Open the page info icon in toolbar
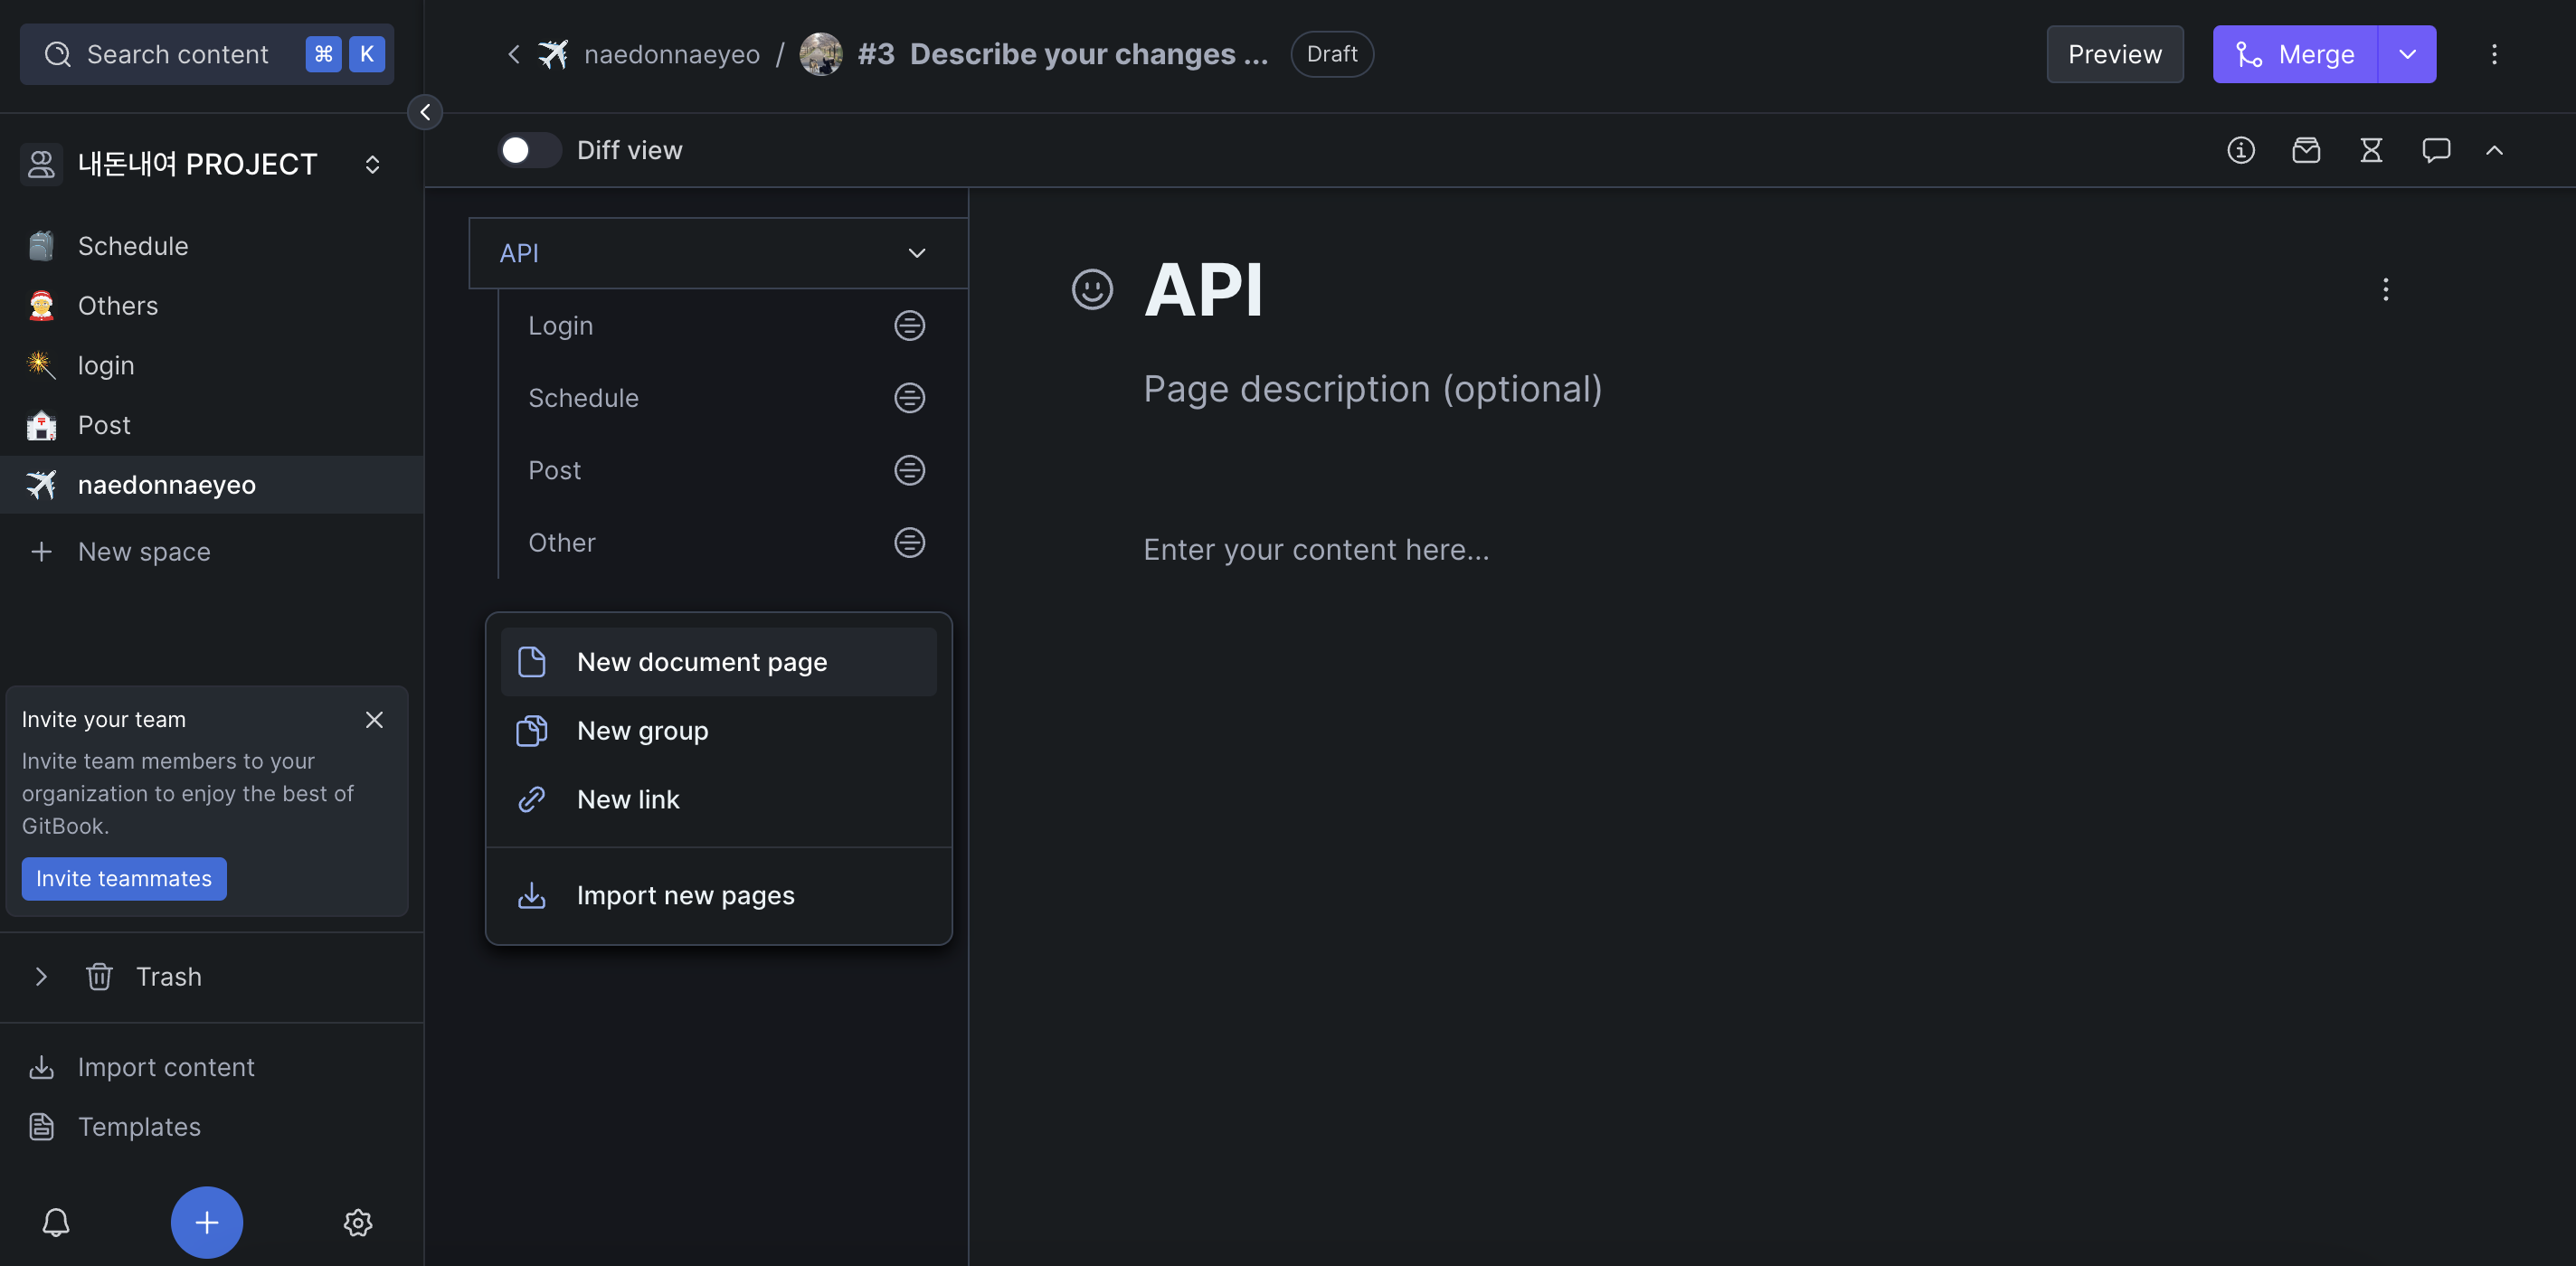Screen dimensions: 2576x1266 (x=2240, y=150)
